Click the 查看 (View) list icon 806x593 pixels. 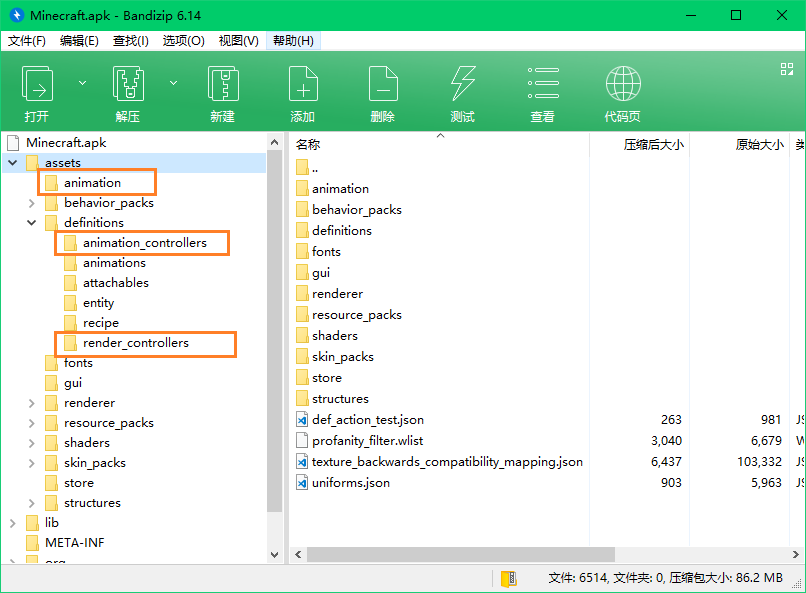(543, 83)
